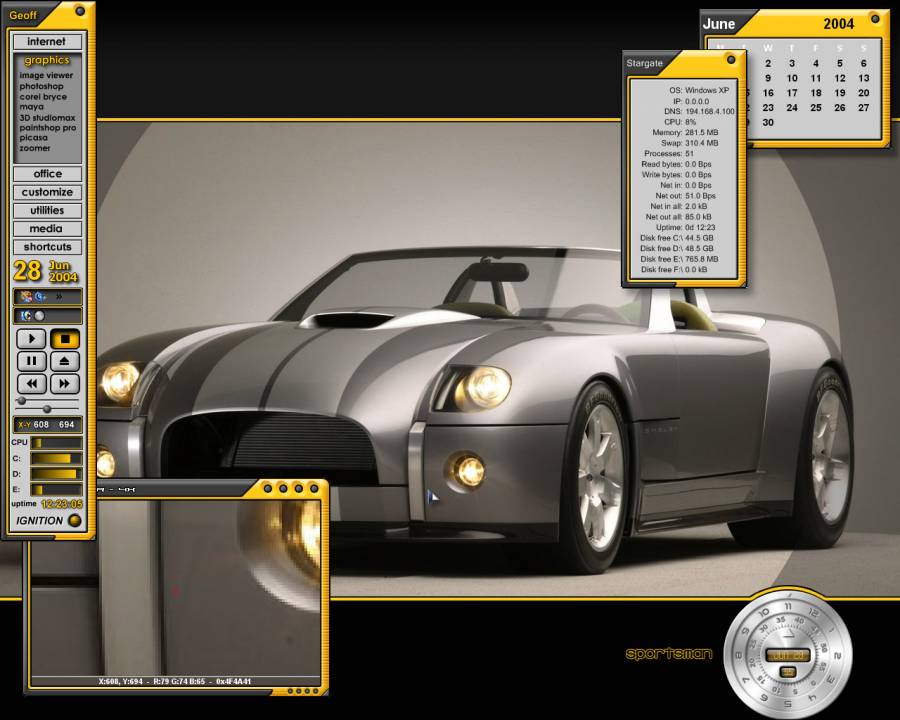Viewport: 900px width, 720px height.
Task: Click the Net out value 51.0 Bps
Action: click(700, 196)
